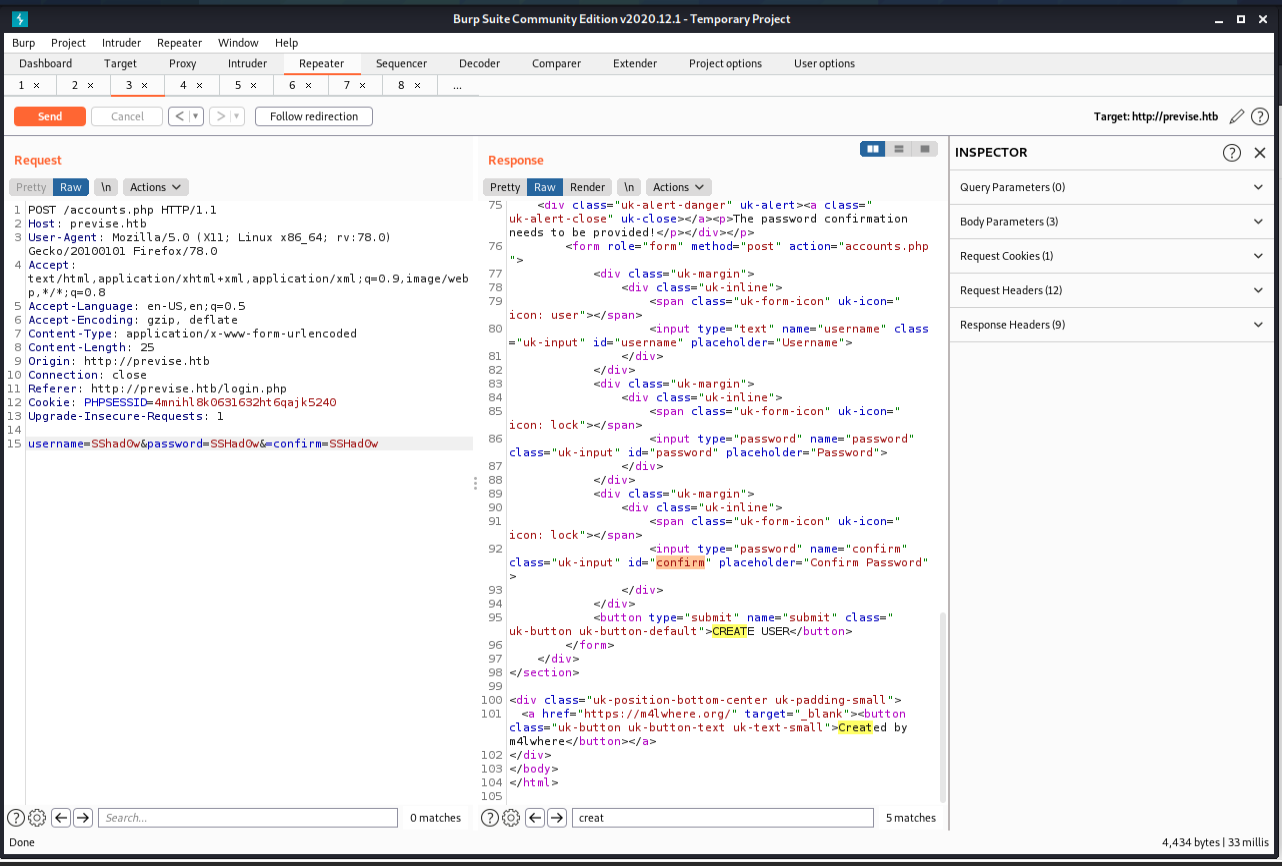Open the request Actions dropdown
Viewport: 1282px width, 866px height.
pos(156,187)
